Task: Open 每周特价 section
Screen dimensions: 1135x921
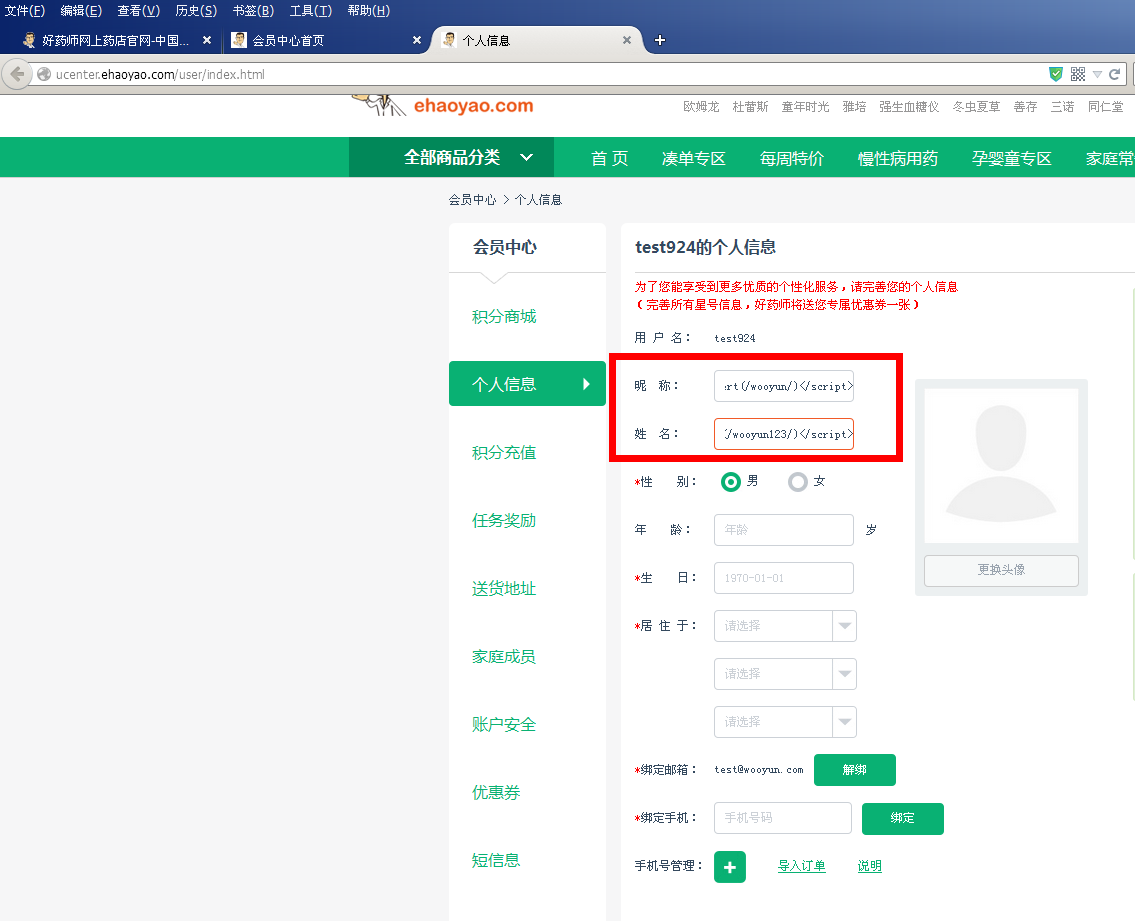Action: pos(792,159)
